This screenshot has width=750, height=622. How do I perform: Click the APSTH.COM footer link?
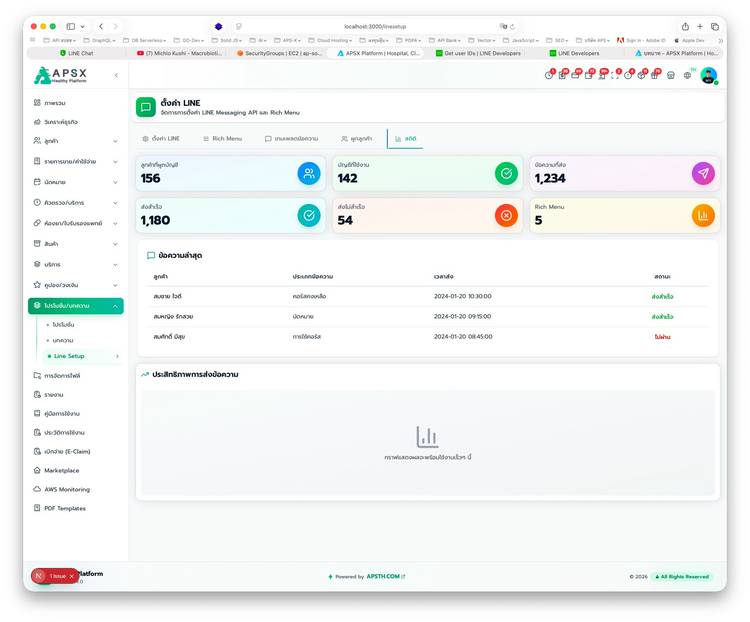click(385, 576)
